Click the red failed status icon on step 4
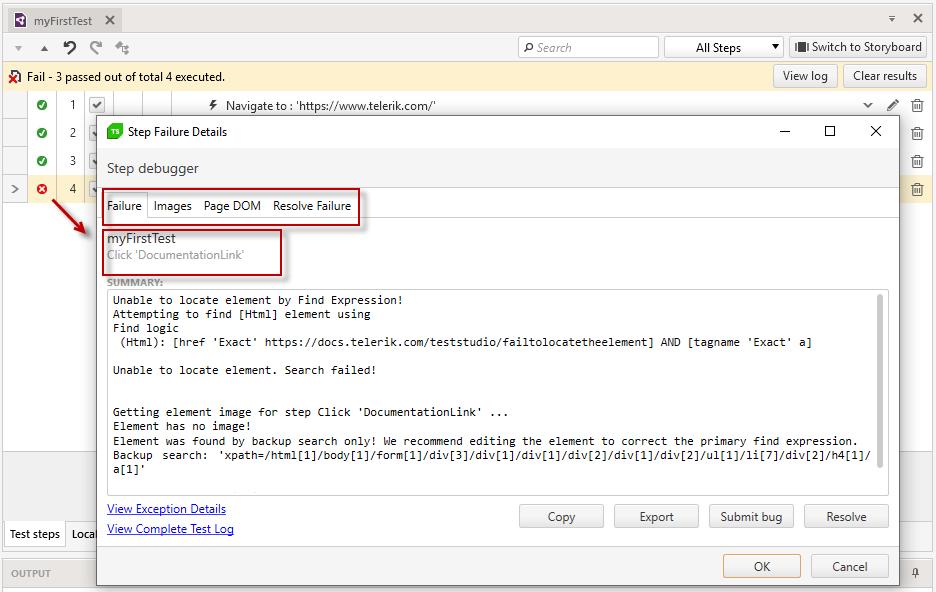 pyautogui.click(x=42, y=189)
